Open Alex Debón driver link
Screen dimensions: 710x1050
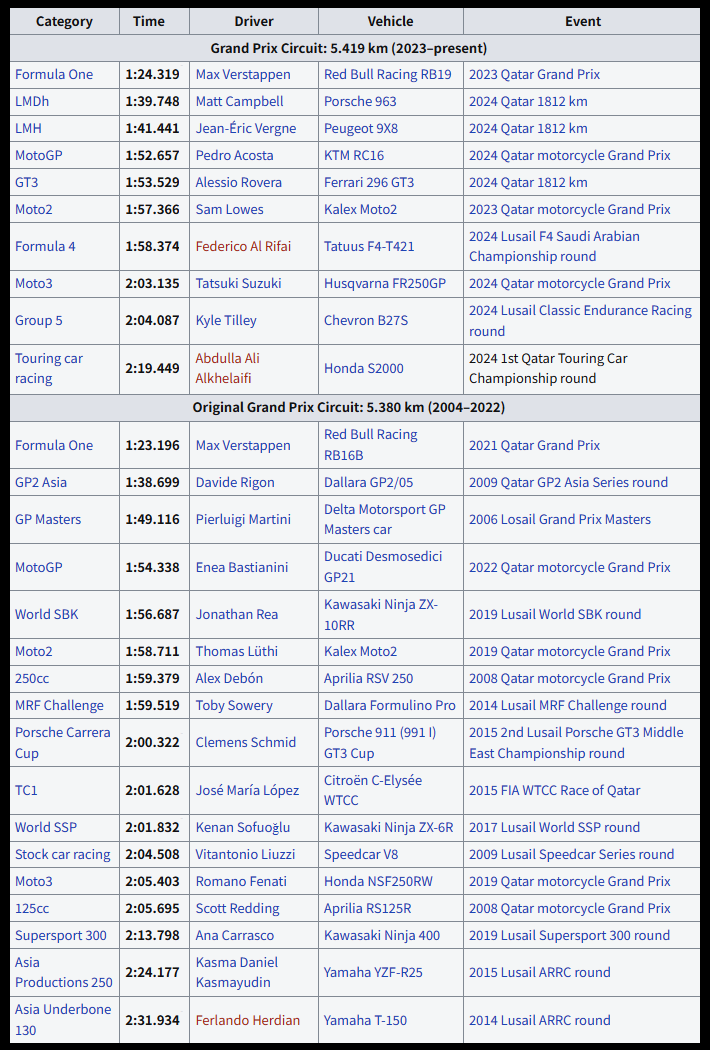tap(229, 678)
